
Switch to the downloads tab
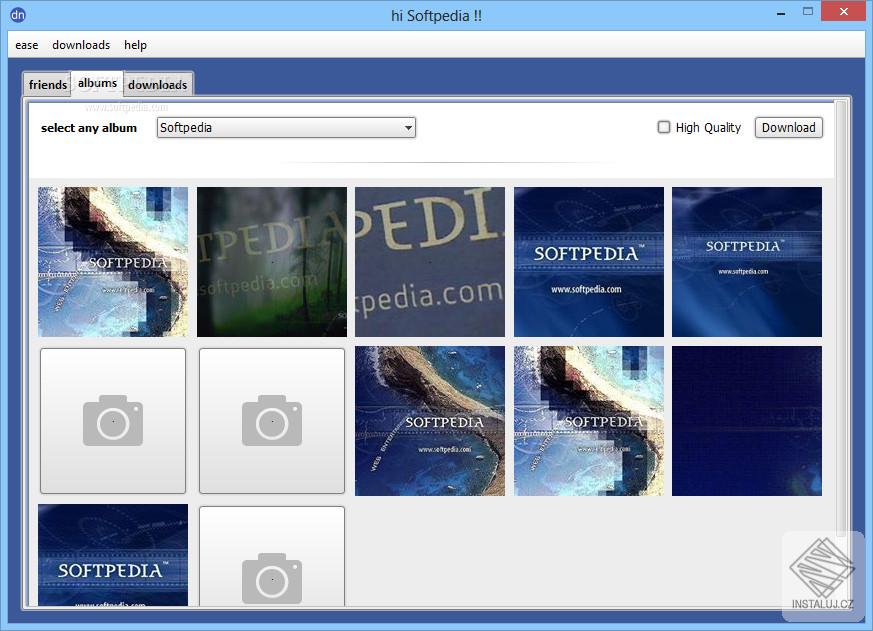158,85
